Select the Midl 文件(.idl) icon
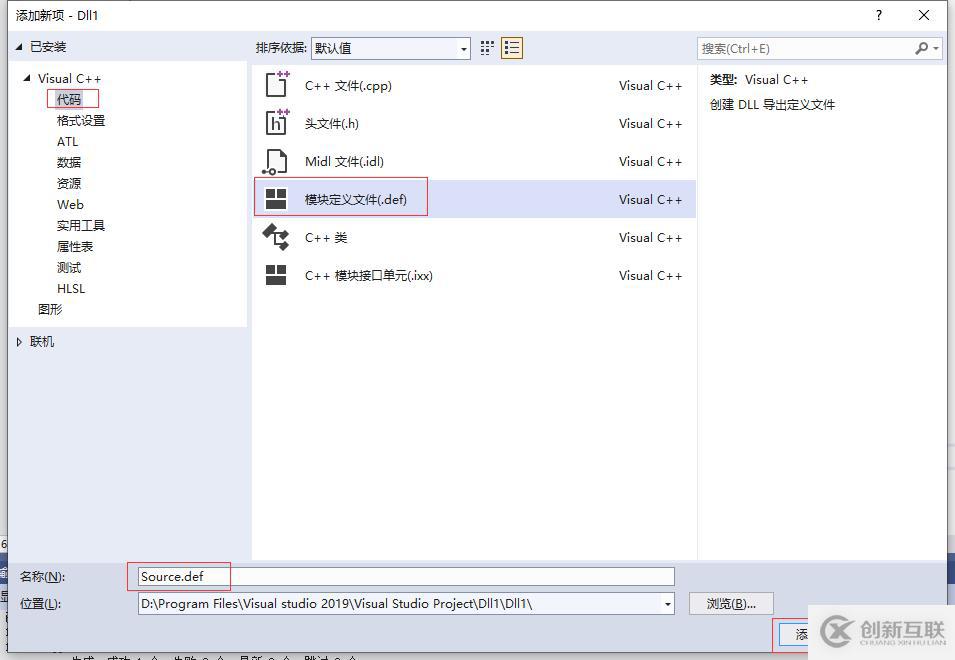 [x=275, y=161]
